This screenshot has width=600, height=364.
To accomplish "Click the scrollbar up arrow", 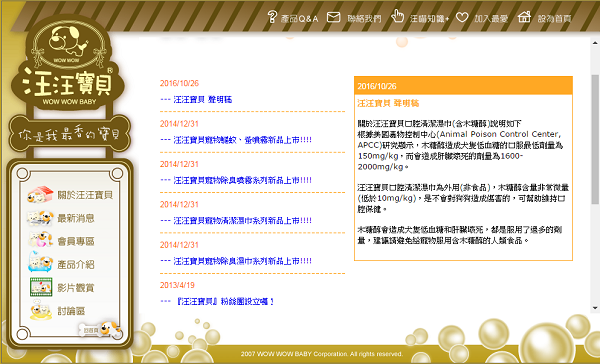I will point(595,42).
